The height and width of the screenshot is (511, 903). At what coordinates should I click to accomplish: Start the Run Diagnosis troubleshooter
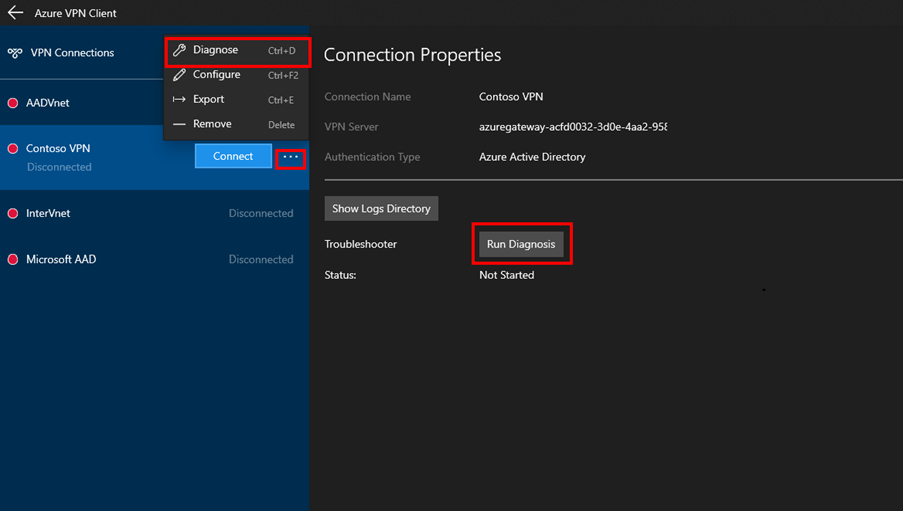pos(521,244)
